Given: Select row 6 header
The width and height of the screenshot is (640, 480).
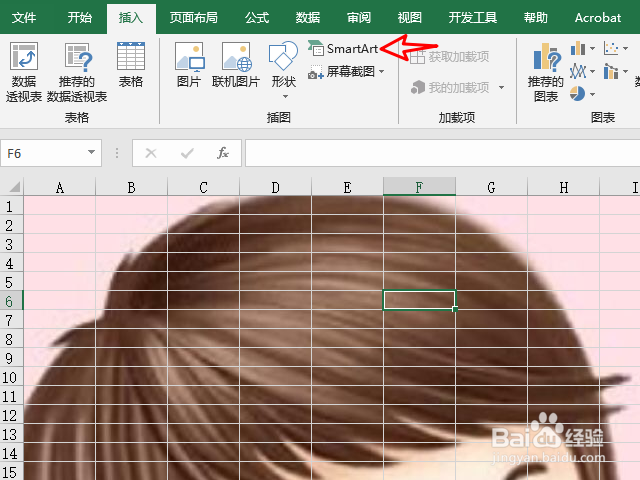Looking at the screenshot, I should [x=11, y=301].
